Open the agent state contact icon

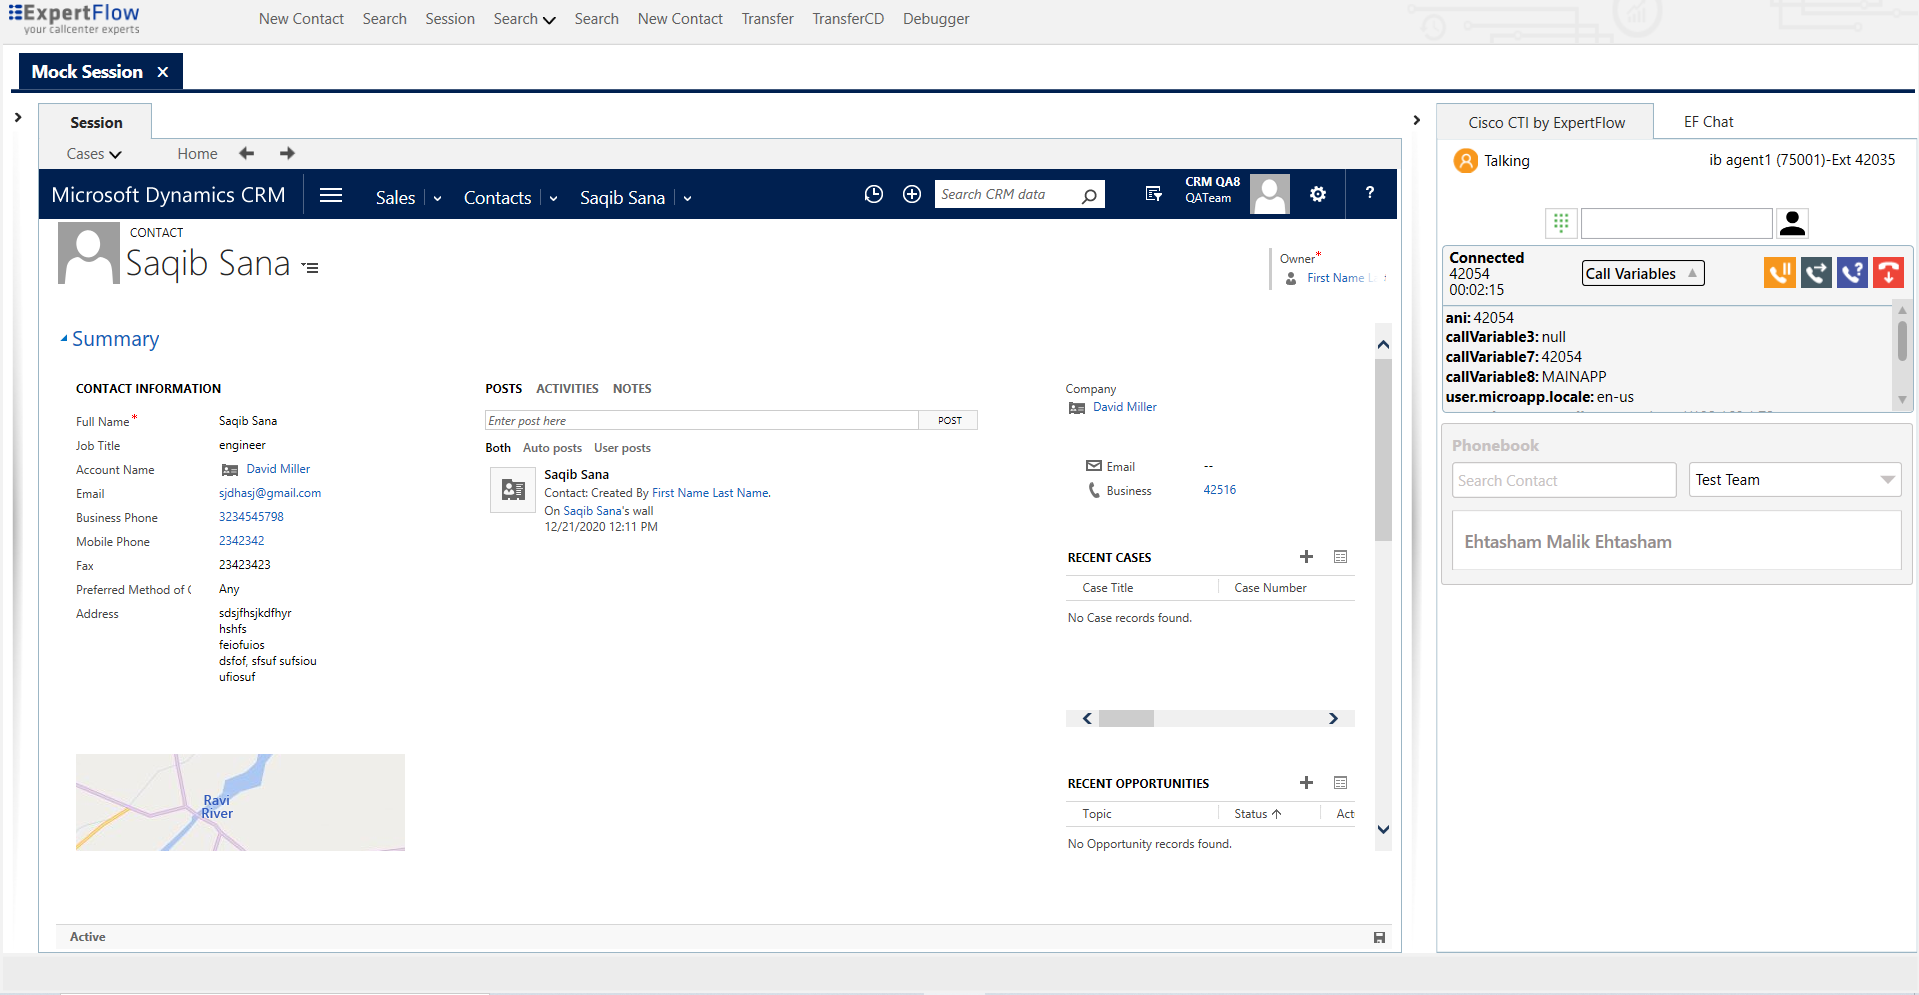point(1791,223)
